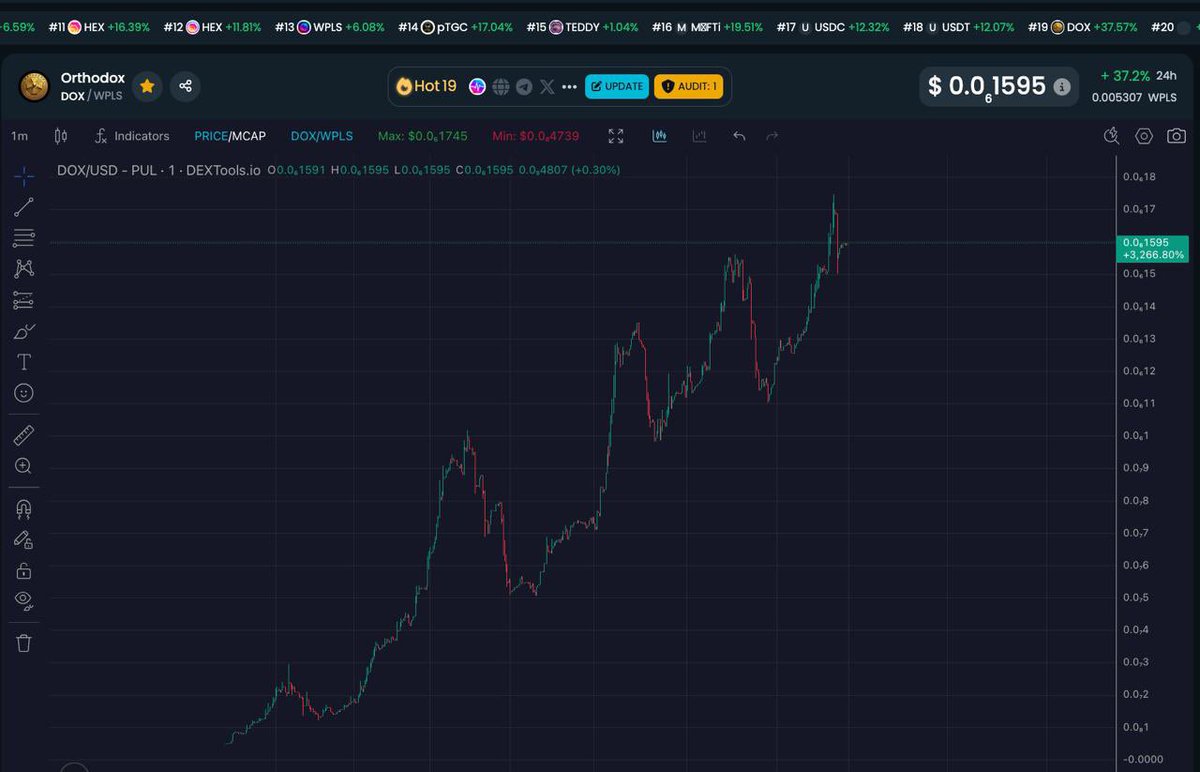Viewport: 1200px width, 772px height.
Task: Open chart settings hexagon icon
Action: point(1144,136)
